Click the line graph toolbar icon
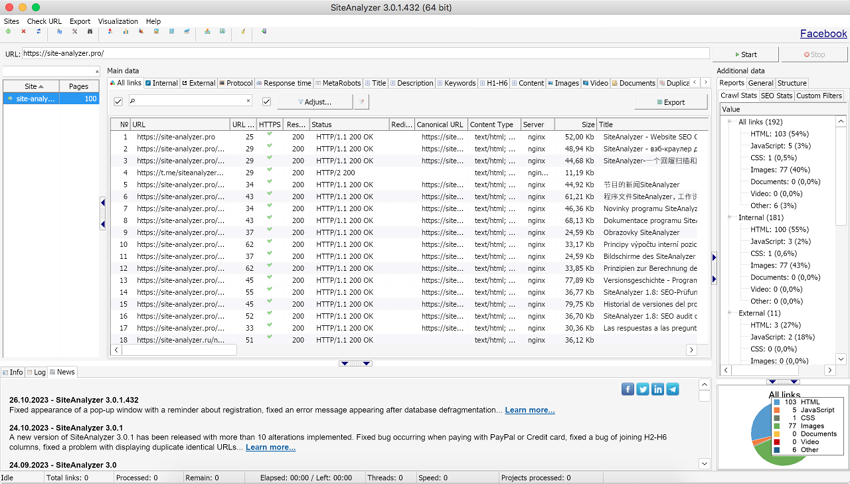This screenshot has height=484, width=850. (187, 31)
